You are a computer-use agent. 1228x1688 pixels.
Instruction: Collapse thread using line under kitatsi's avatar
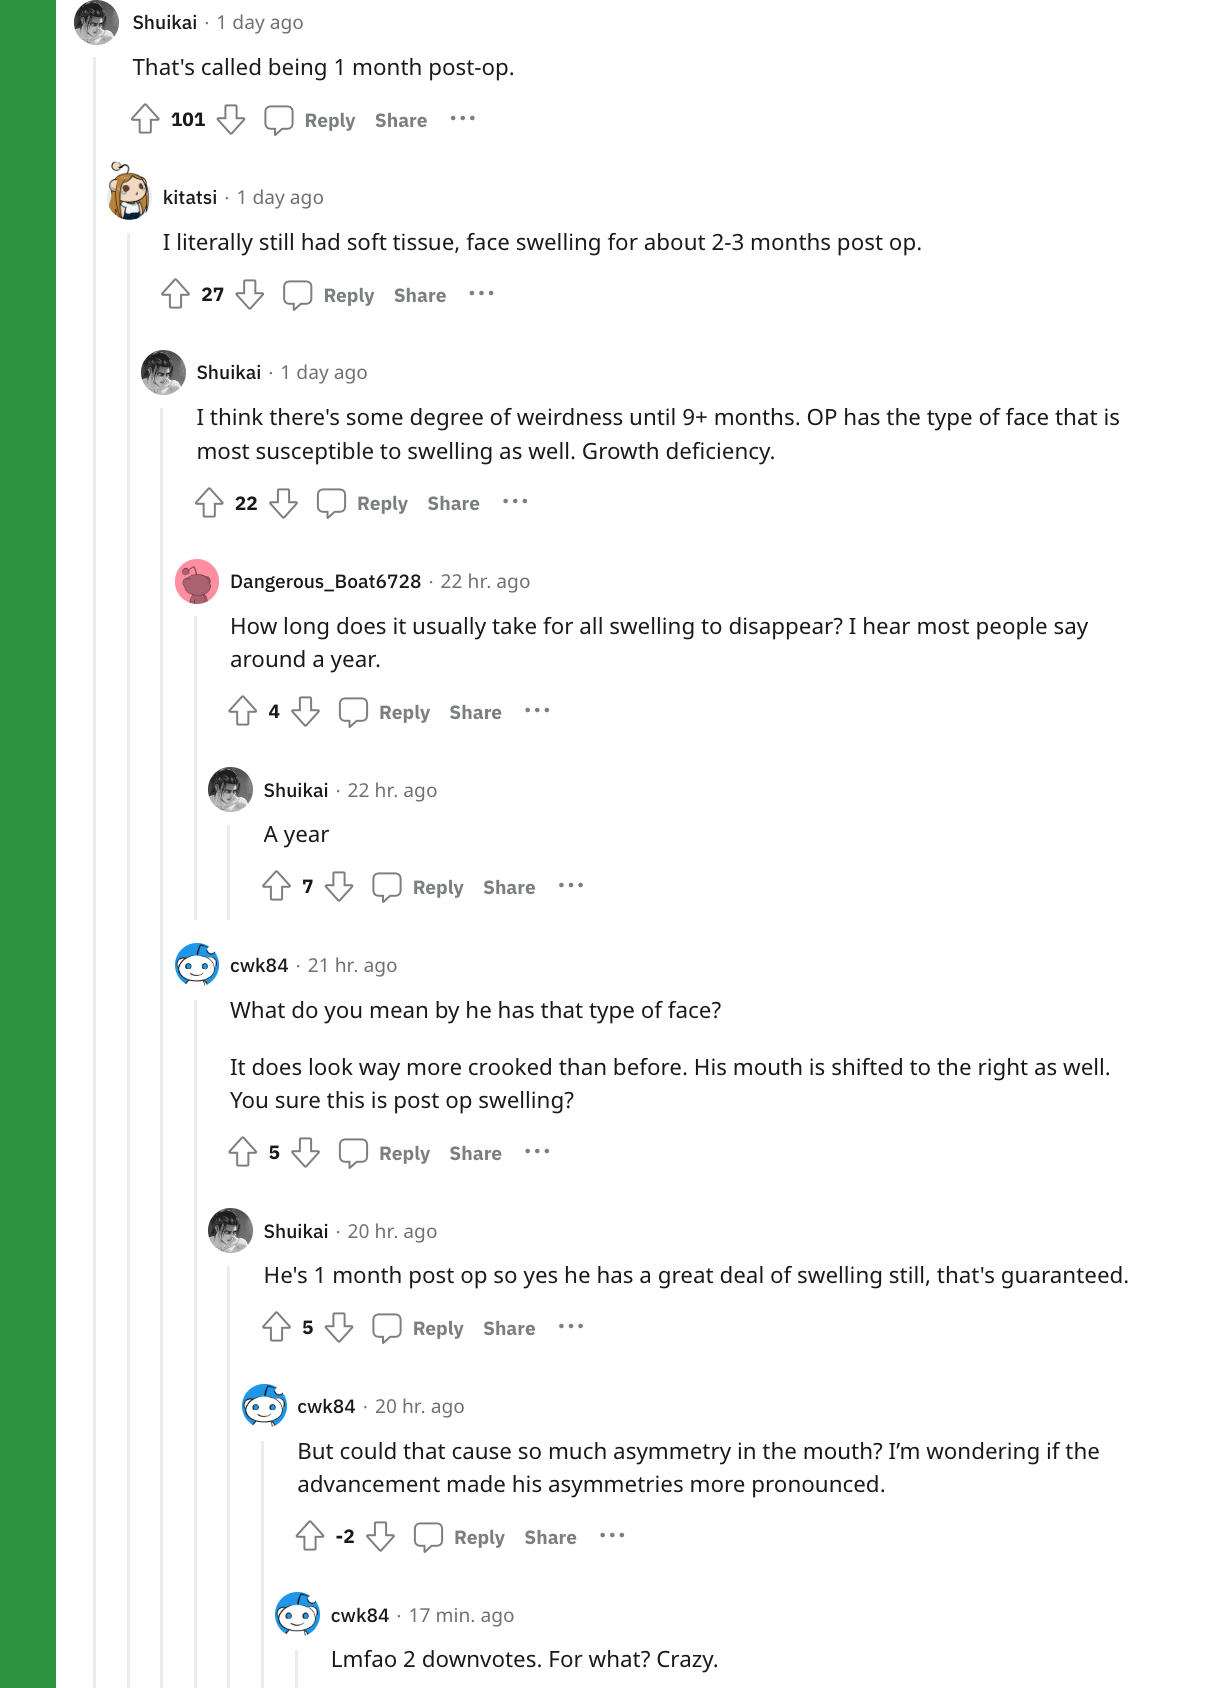point(129,950)
